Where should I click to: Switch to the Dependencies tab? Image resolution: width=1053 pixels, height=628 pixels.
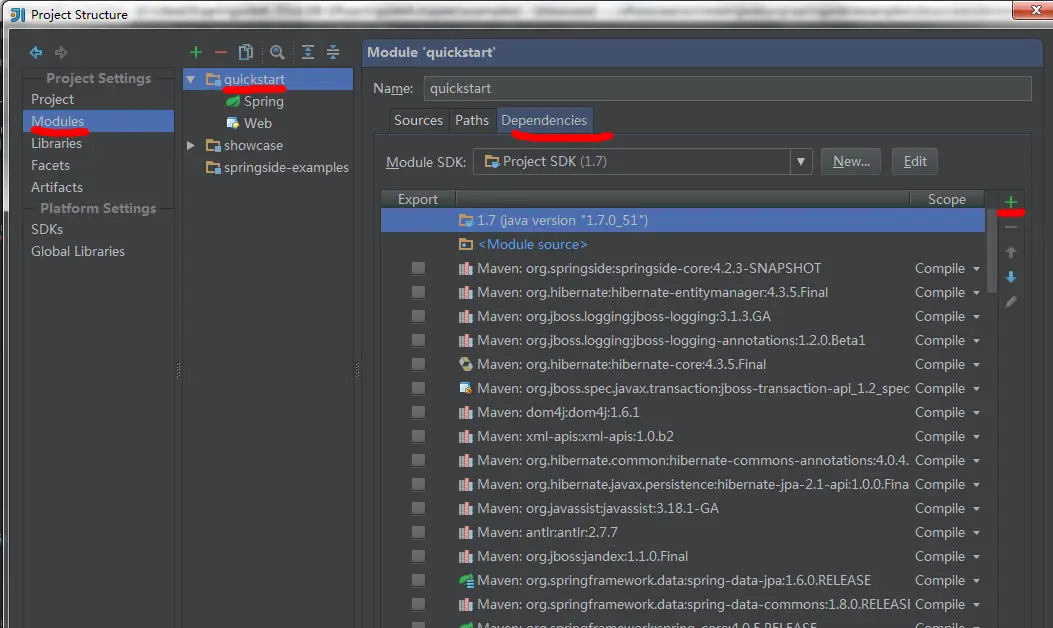544,120
